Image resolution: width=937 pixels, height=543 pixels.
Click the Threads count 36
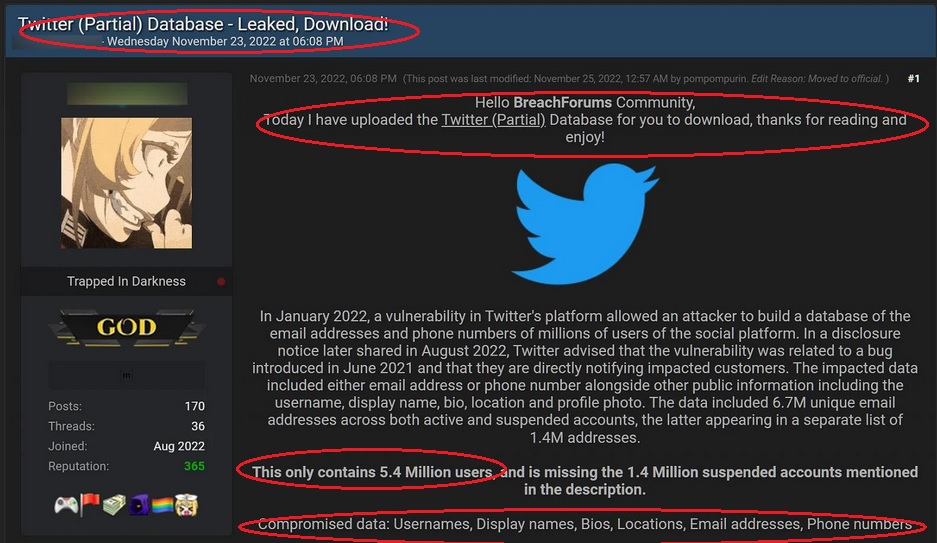pyautogui.click(x=198, y=426)
